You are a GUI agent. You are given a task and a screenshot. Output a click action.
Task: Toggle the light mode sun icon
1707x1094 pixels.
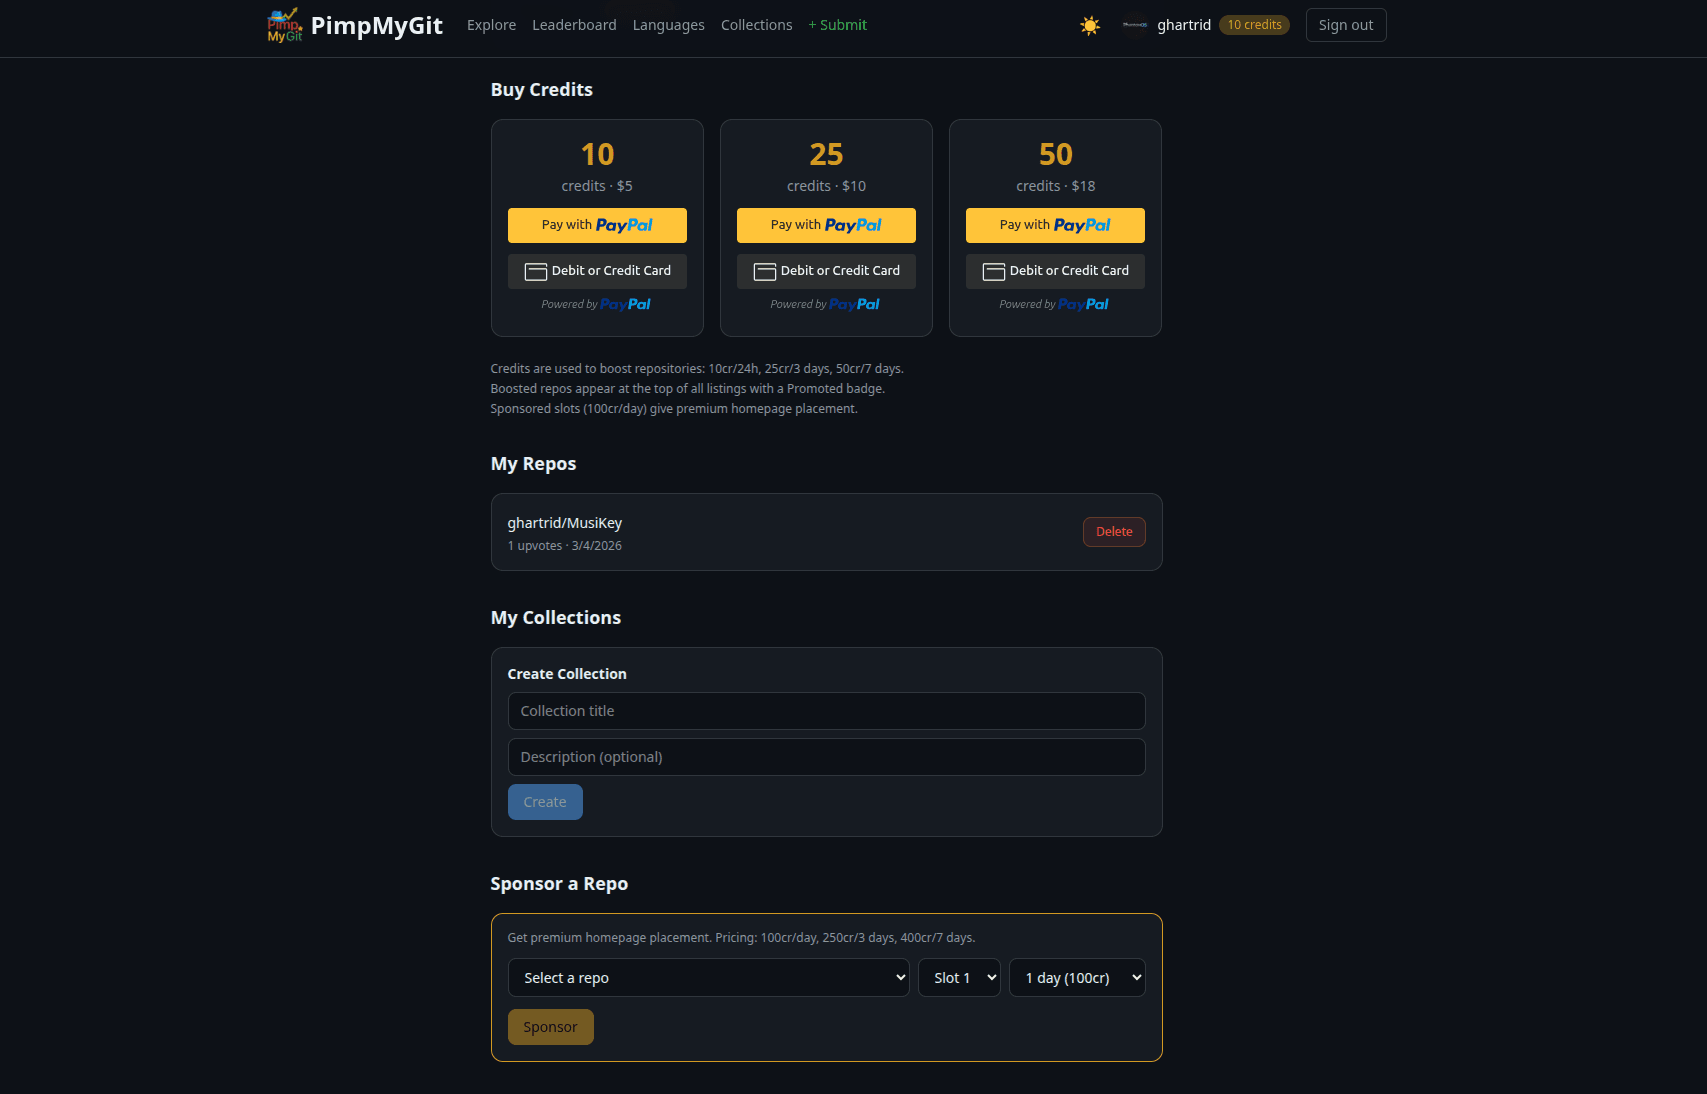click(1089, 25)
